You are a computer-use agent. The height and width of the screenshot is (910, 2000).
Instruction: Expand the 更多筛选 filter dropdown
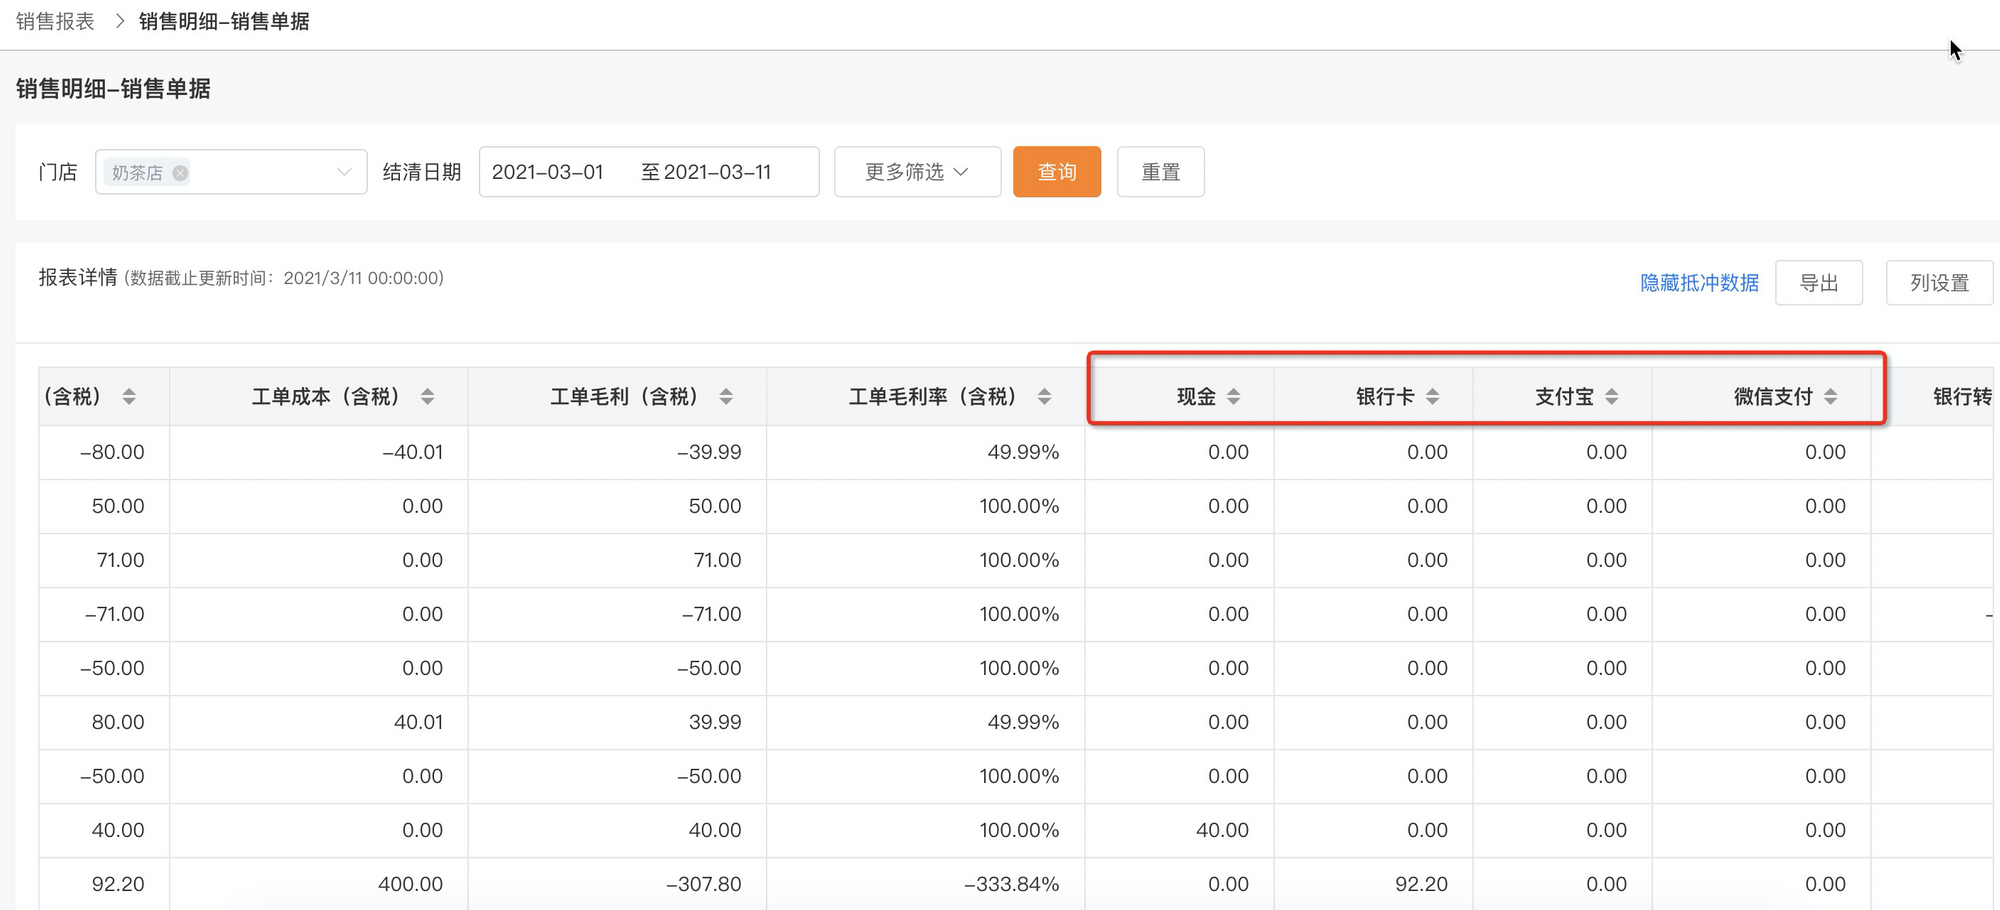917,172
